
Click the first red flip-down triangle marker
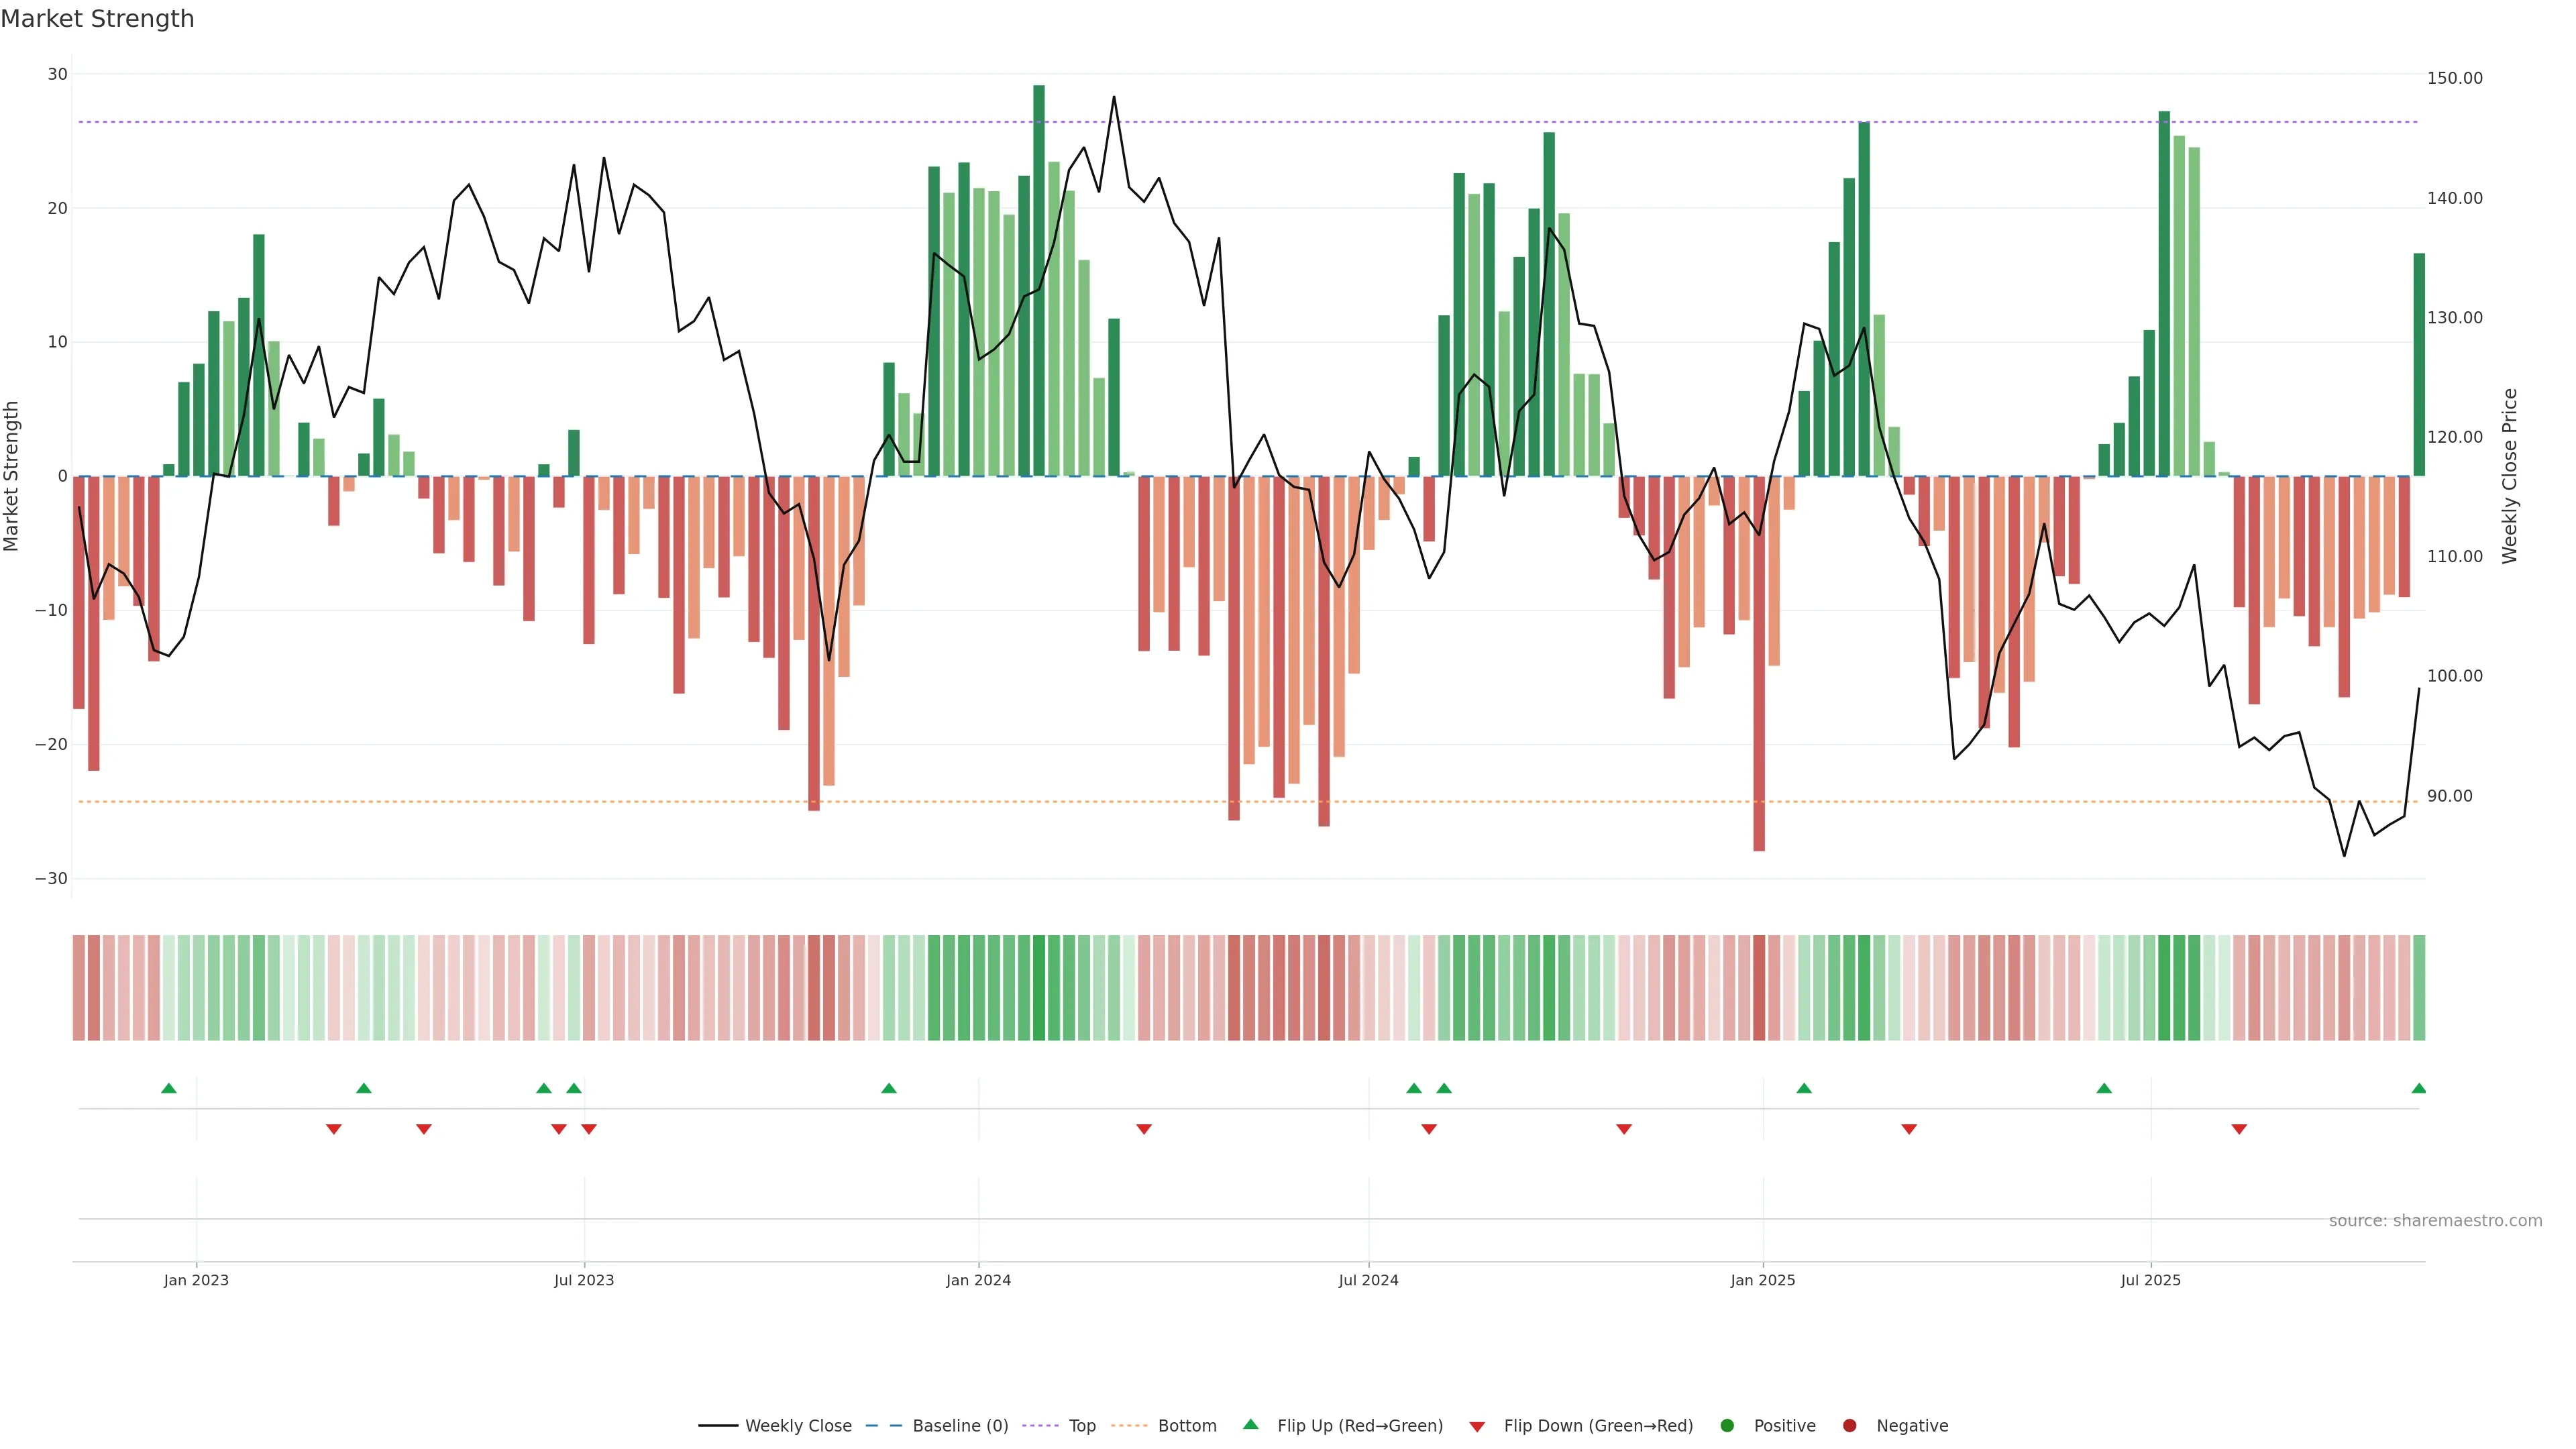tap(334, 1129)
